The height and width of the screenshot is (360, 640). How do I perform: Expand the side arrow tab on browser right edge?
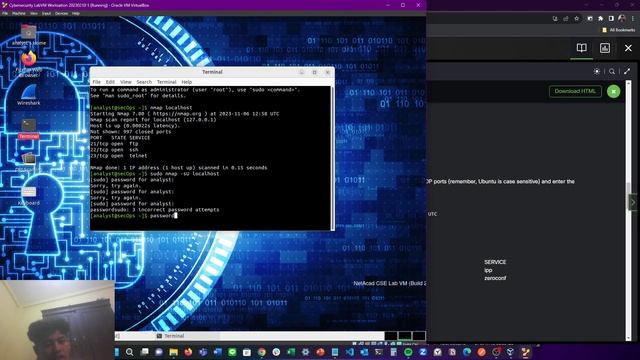[633, 202]
